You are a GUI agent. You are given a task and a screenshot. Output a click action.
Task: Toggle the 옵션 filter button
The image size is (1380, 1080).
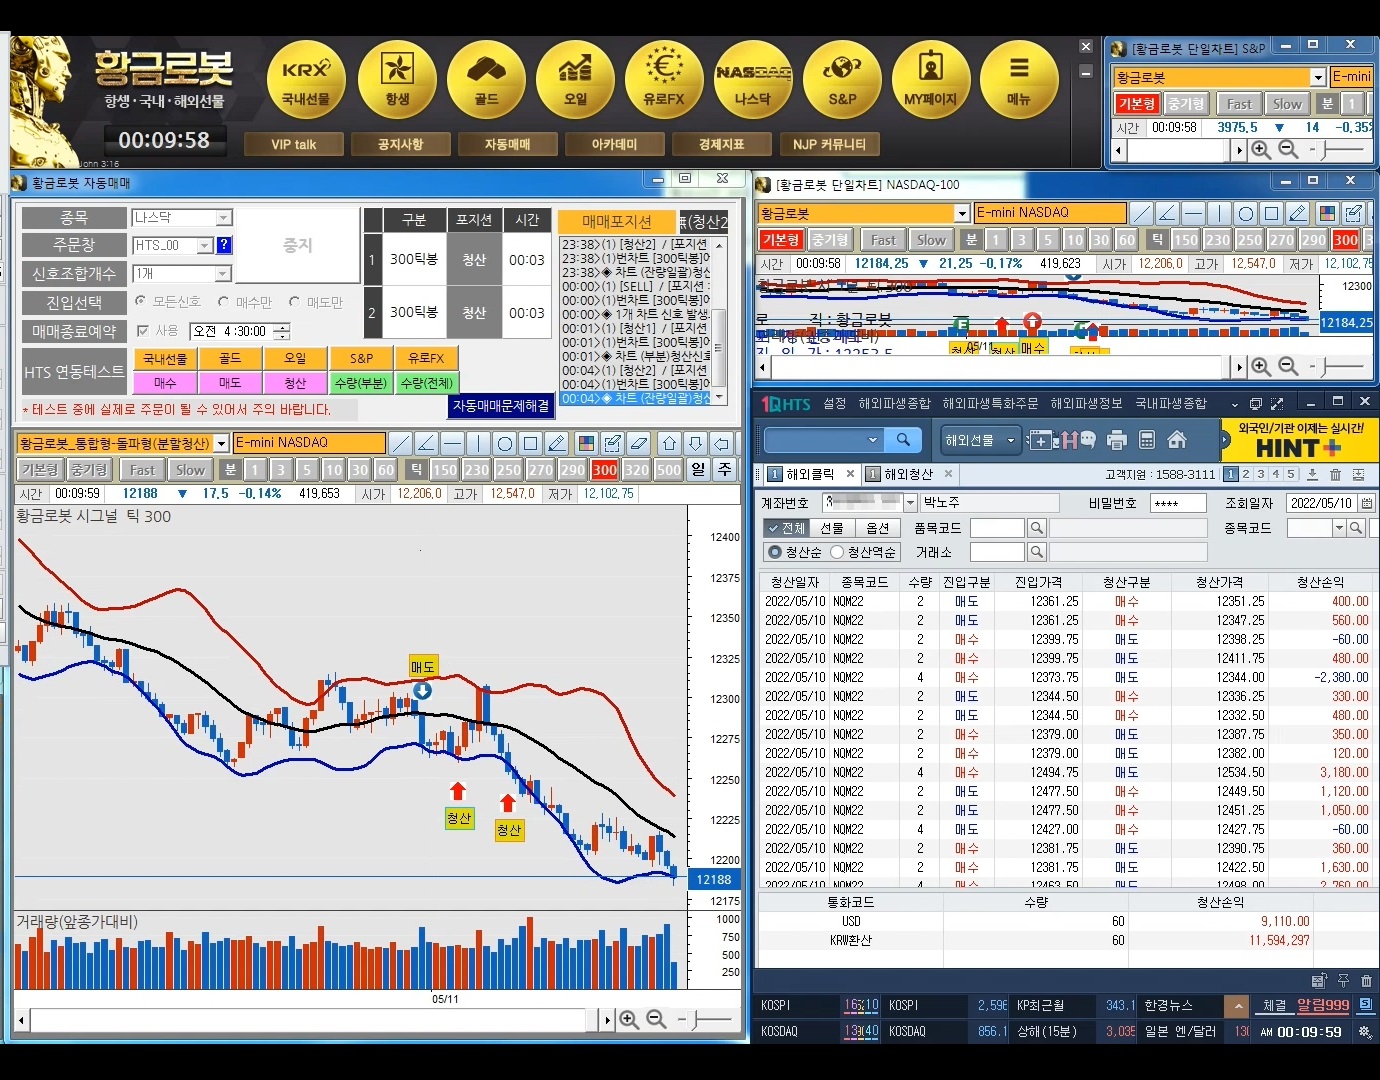877,528
